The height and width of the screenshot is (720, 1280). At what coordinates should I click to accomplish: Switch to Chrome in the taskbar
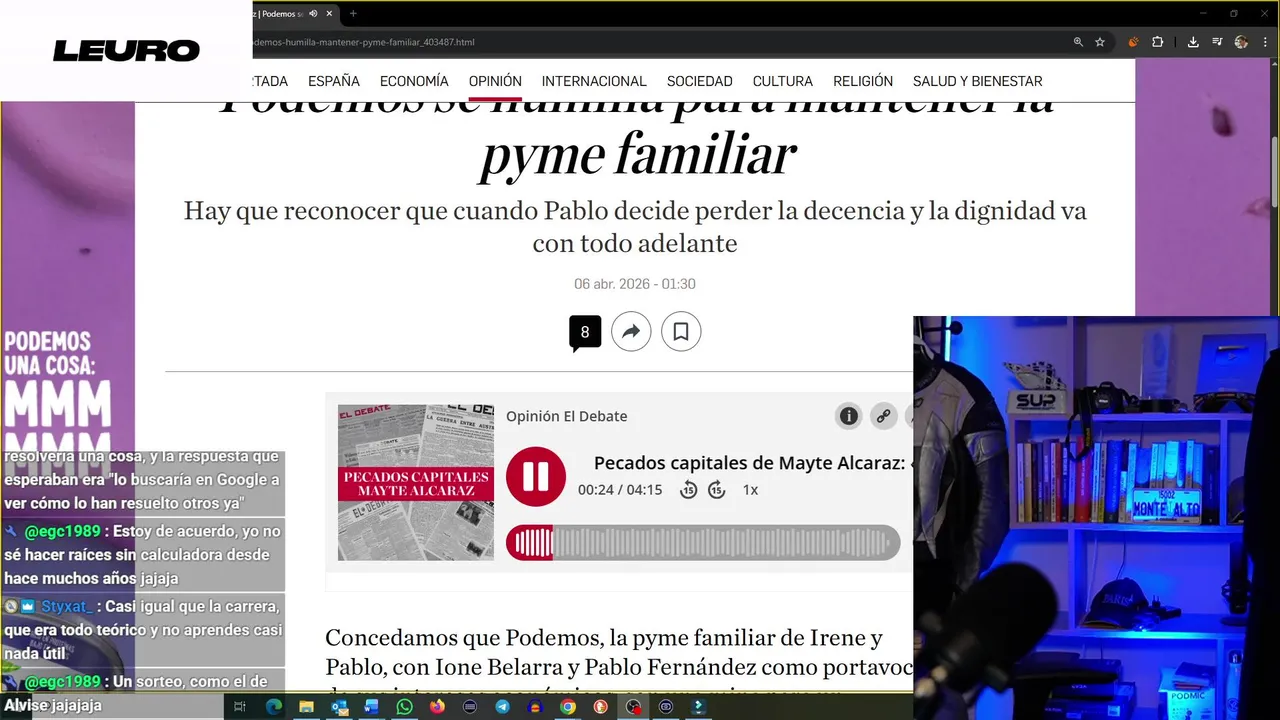(x=567, y=706)
